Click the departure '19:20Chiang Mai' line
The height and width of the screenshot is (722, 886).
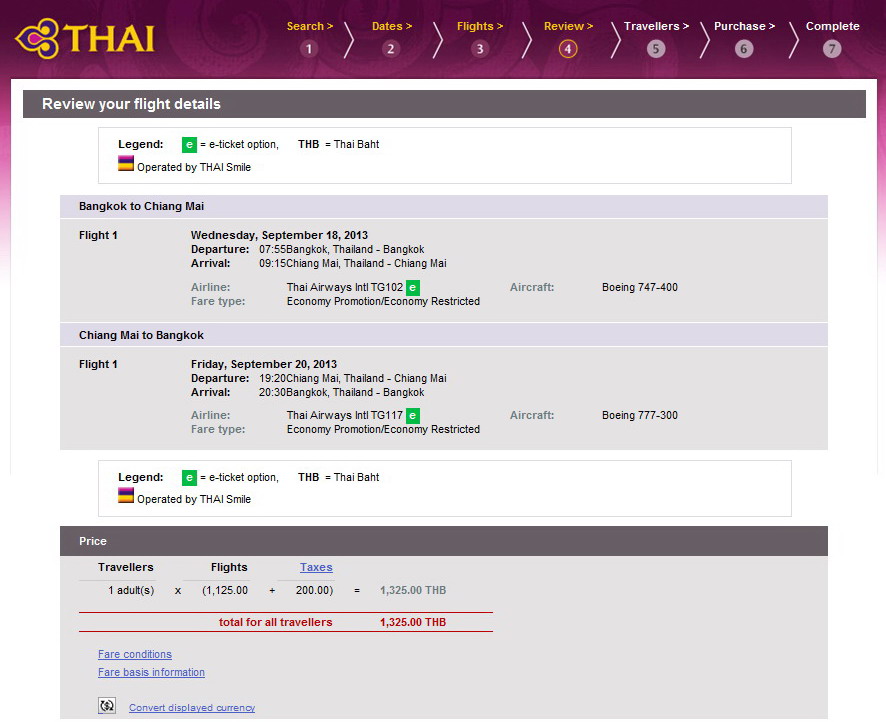coord(353,379)
